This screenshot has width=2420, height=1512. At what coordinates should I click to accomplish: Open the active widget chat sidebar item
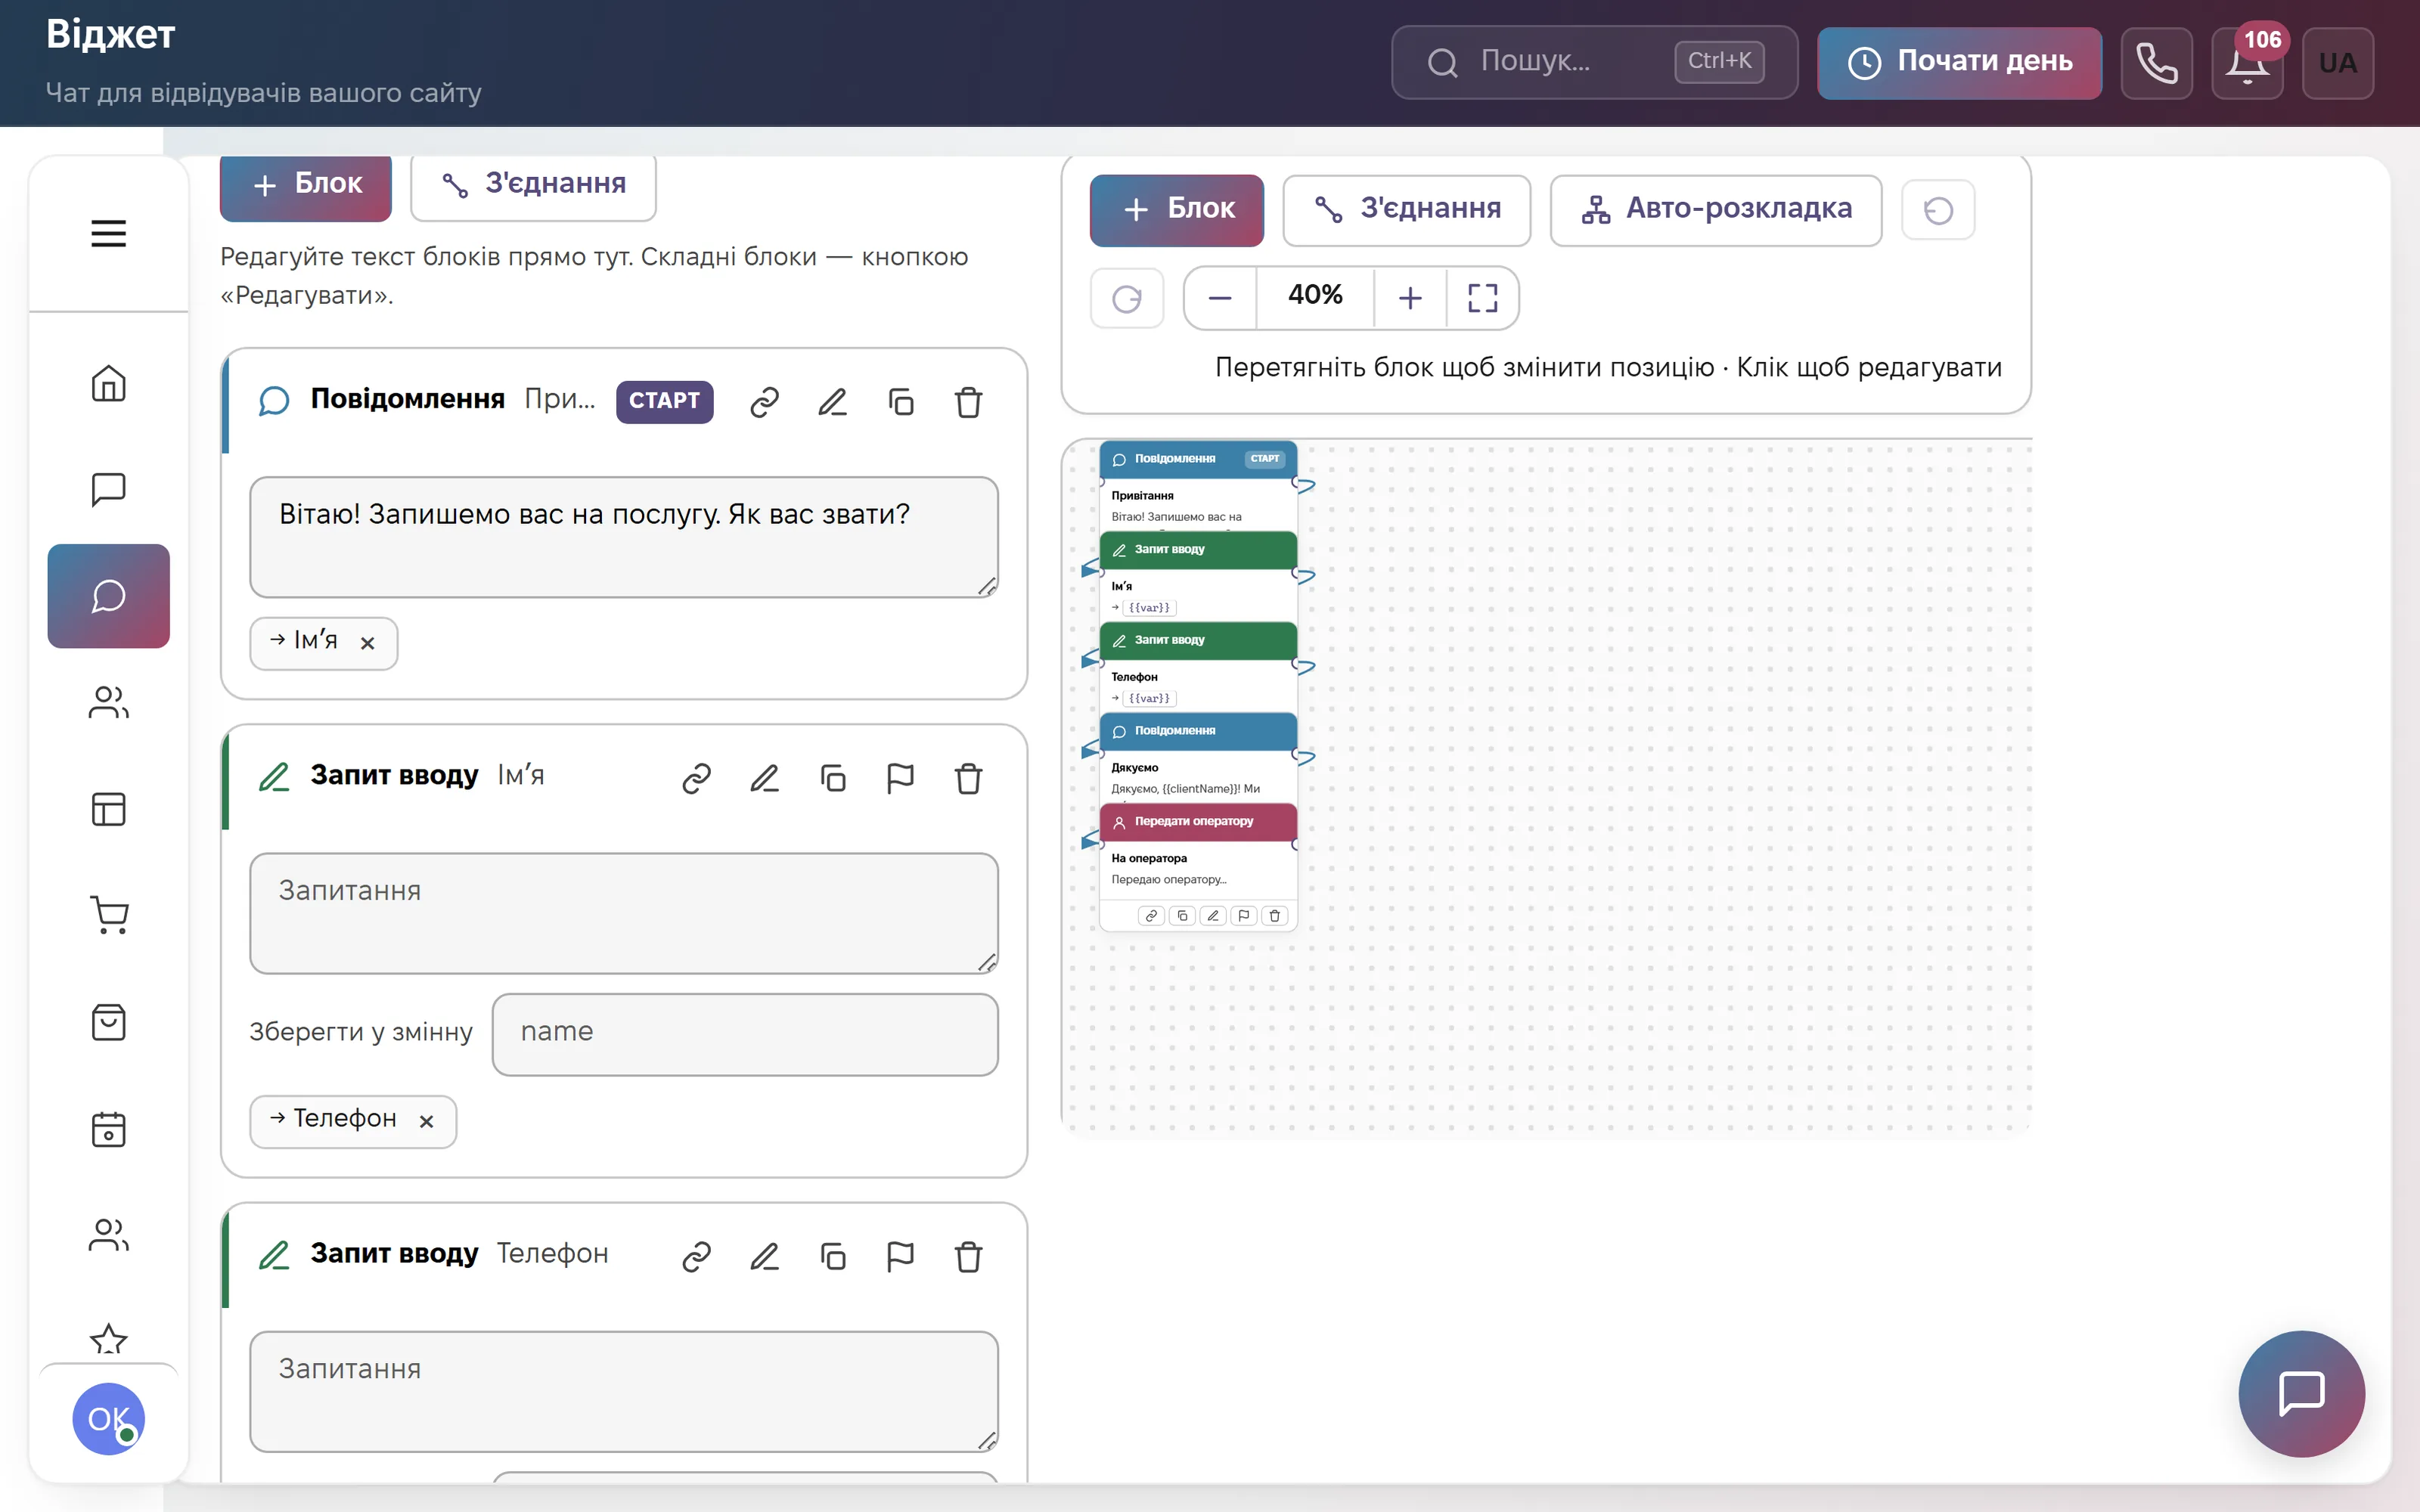pos(108,596)
